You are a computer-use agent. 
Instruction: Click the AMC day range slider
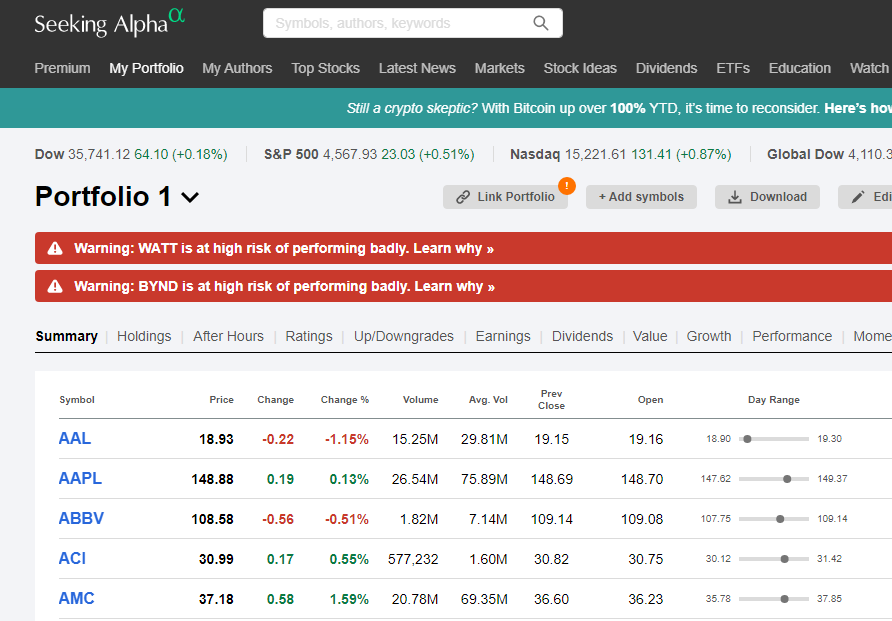[774, 599]
